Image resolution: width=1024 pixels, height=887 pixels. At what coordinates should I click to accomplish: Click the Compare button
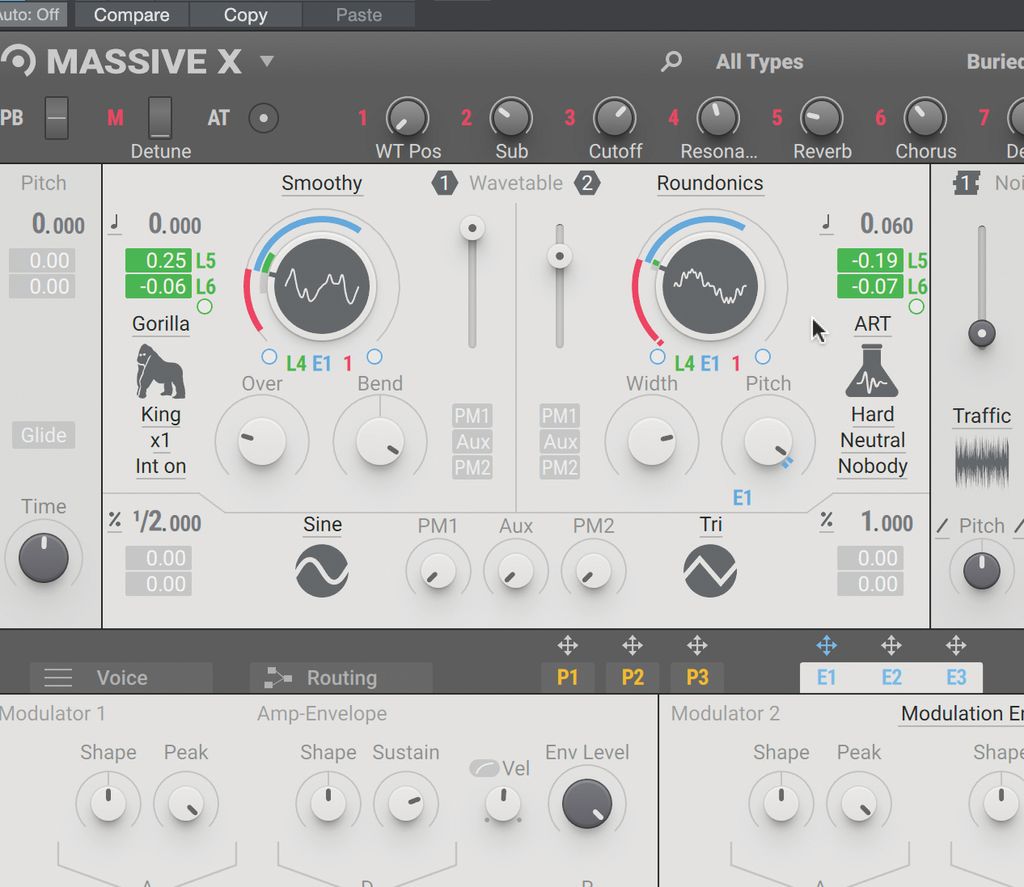pyautogui.click(x=131, y=14)
